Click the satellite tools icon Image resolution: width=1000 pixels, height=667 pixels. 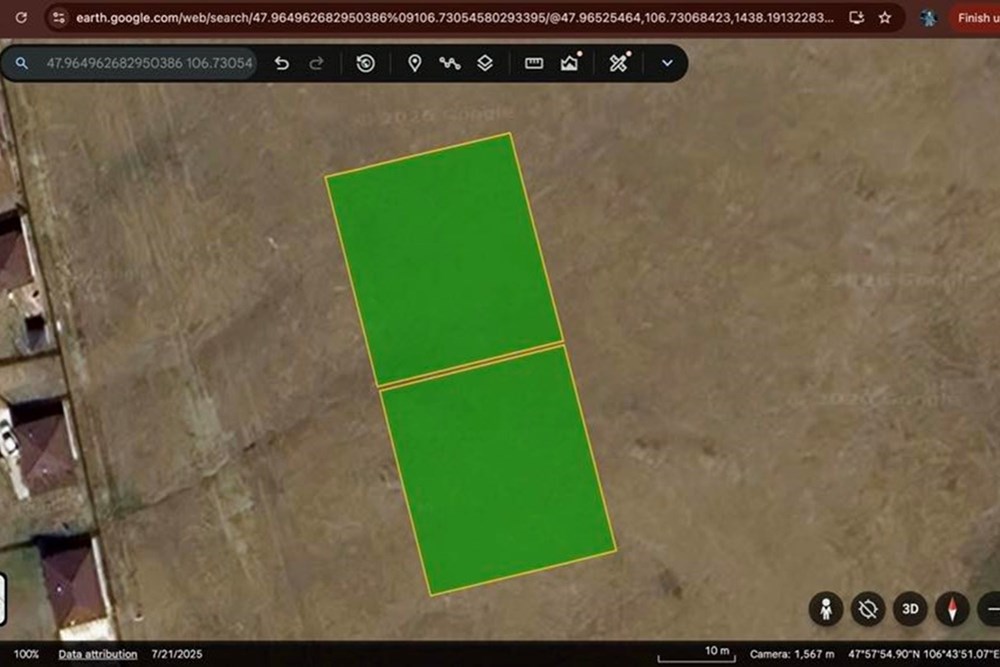coord(619,62)
